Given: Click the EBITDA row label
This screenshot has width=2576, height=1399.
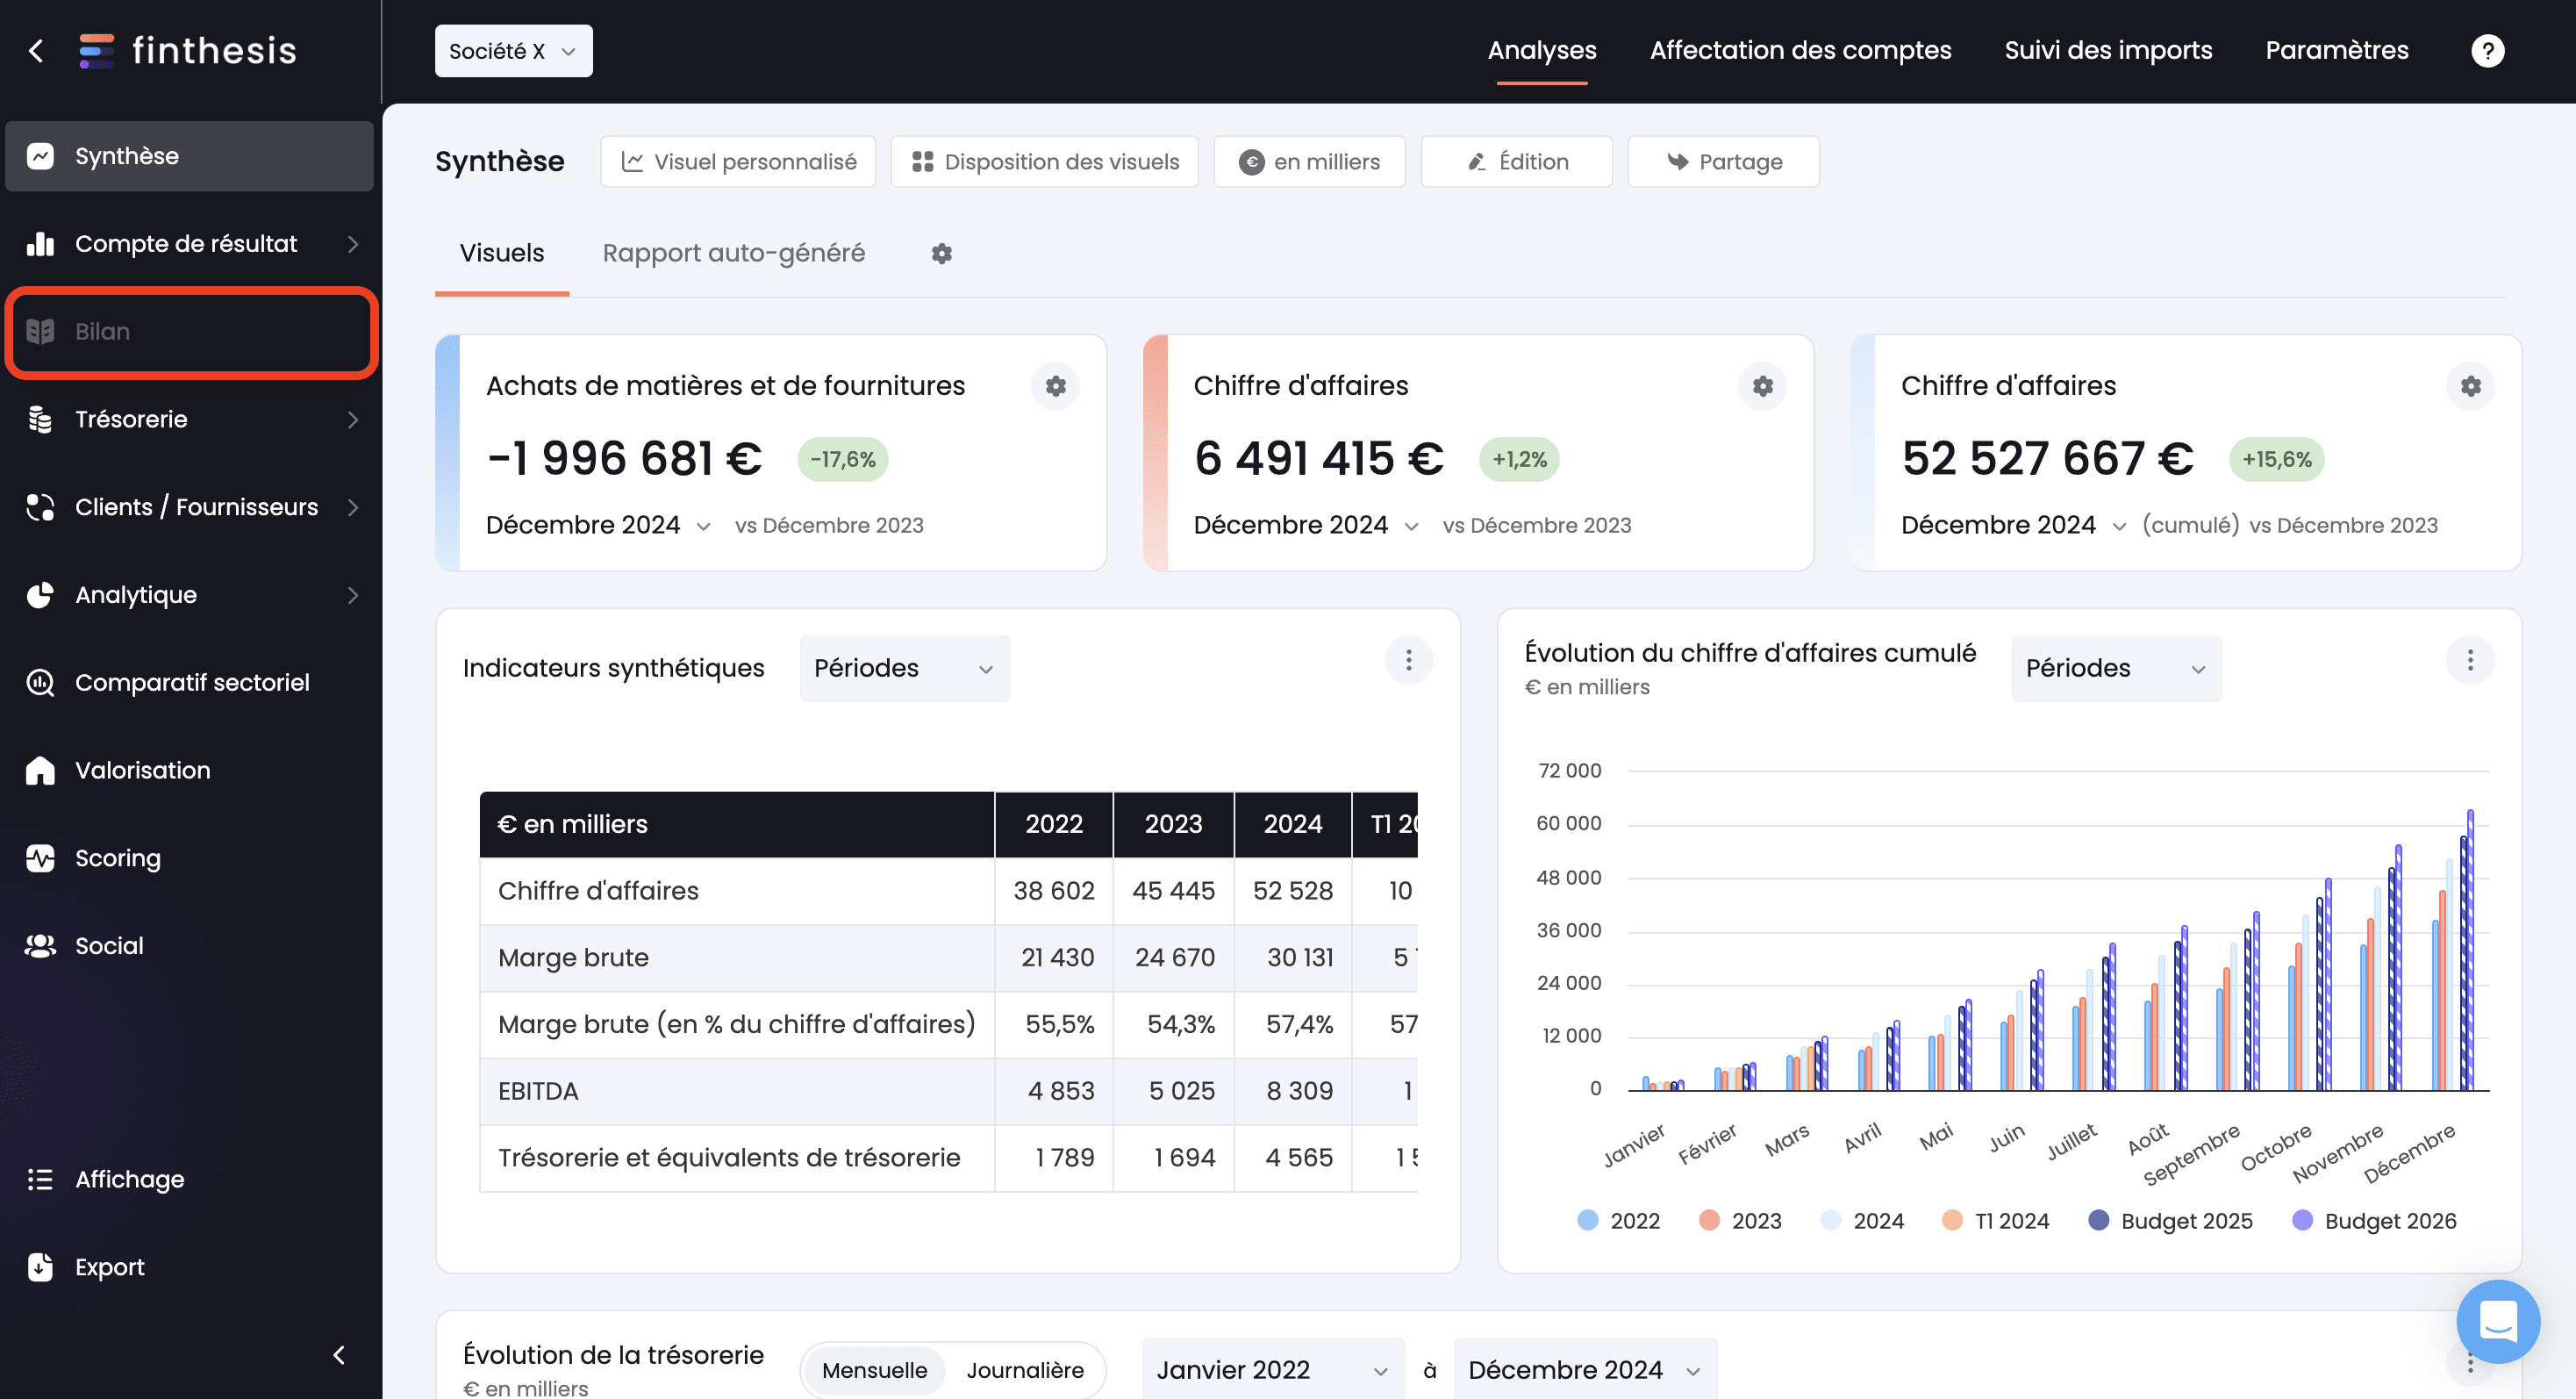Looking at the screenshot, I should [x=538, y=1091].
